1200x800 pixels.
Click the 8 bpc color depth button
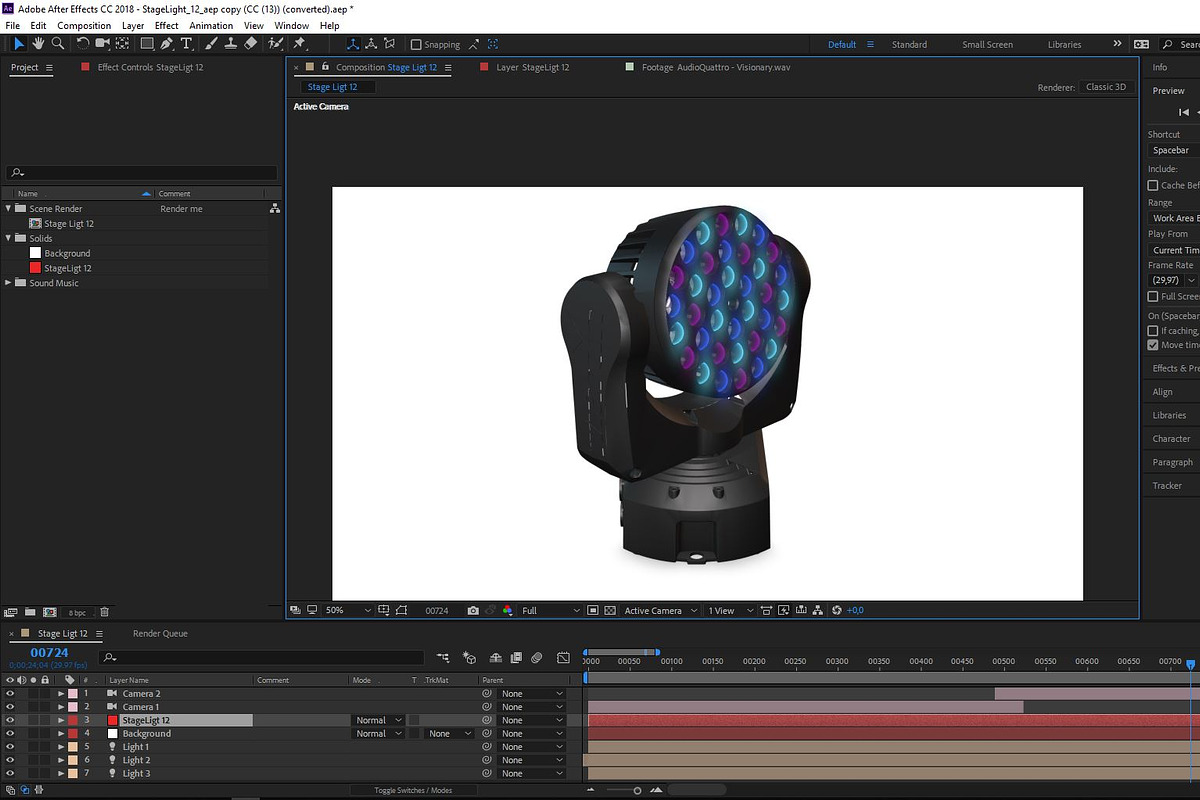77,612
